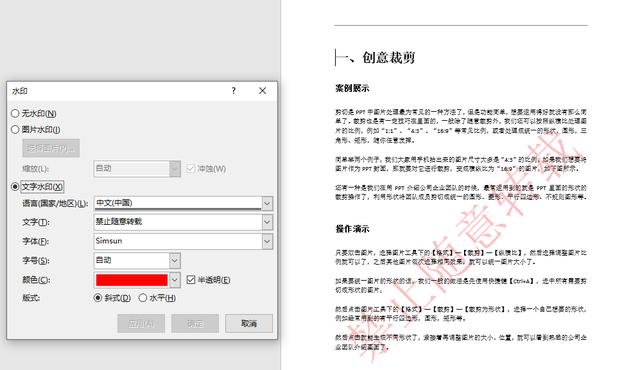
Task: Close the 水印 dialog
Action: pyautogui.click(x=262, y=91)
